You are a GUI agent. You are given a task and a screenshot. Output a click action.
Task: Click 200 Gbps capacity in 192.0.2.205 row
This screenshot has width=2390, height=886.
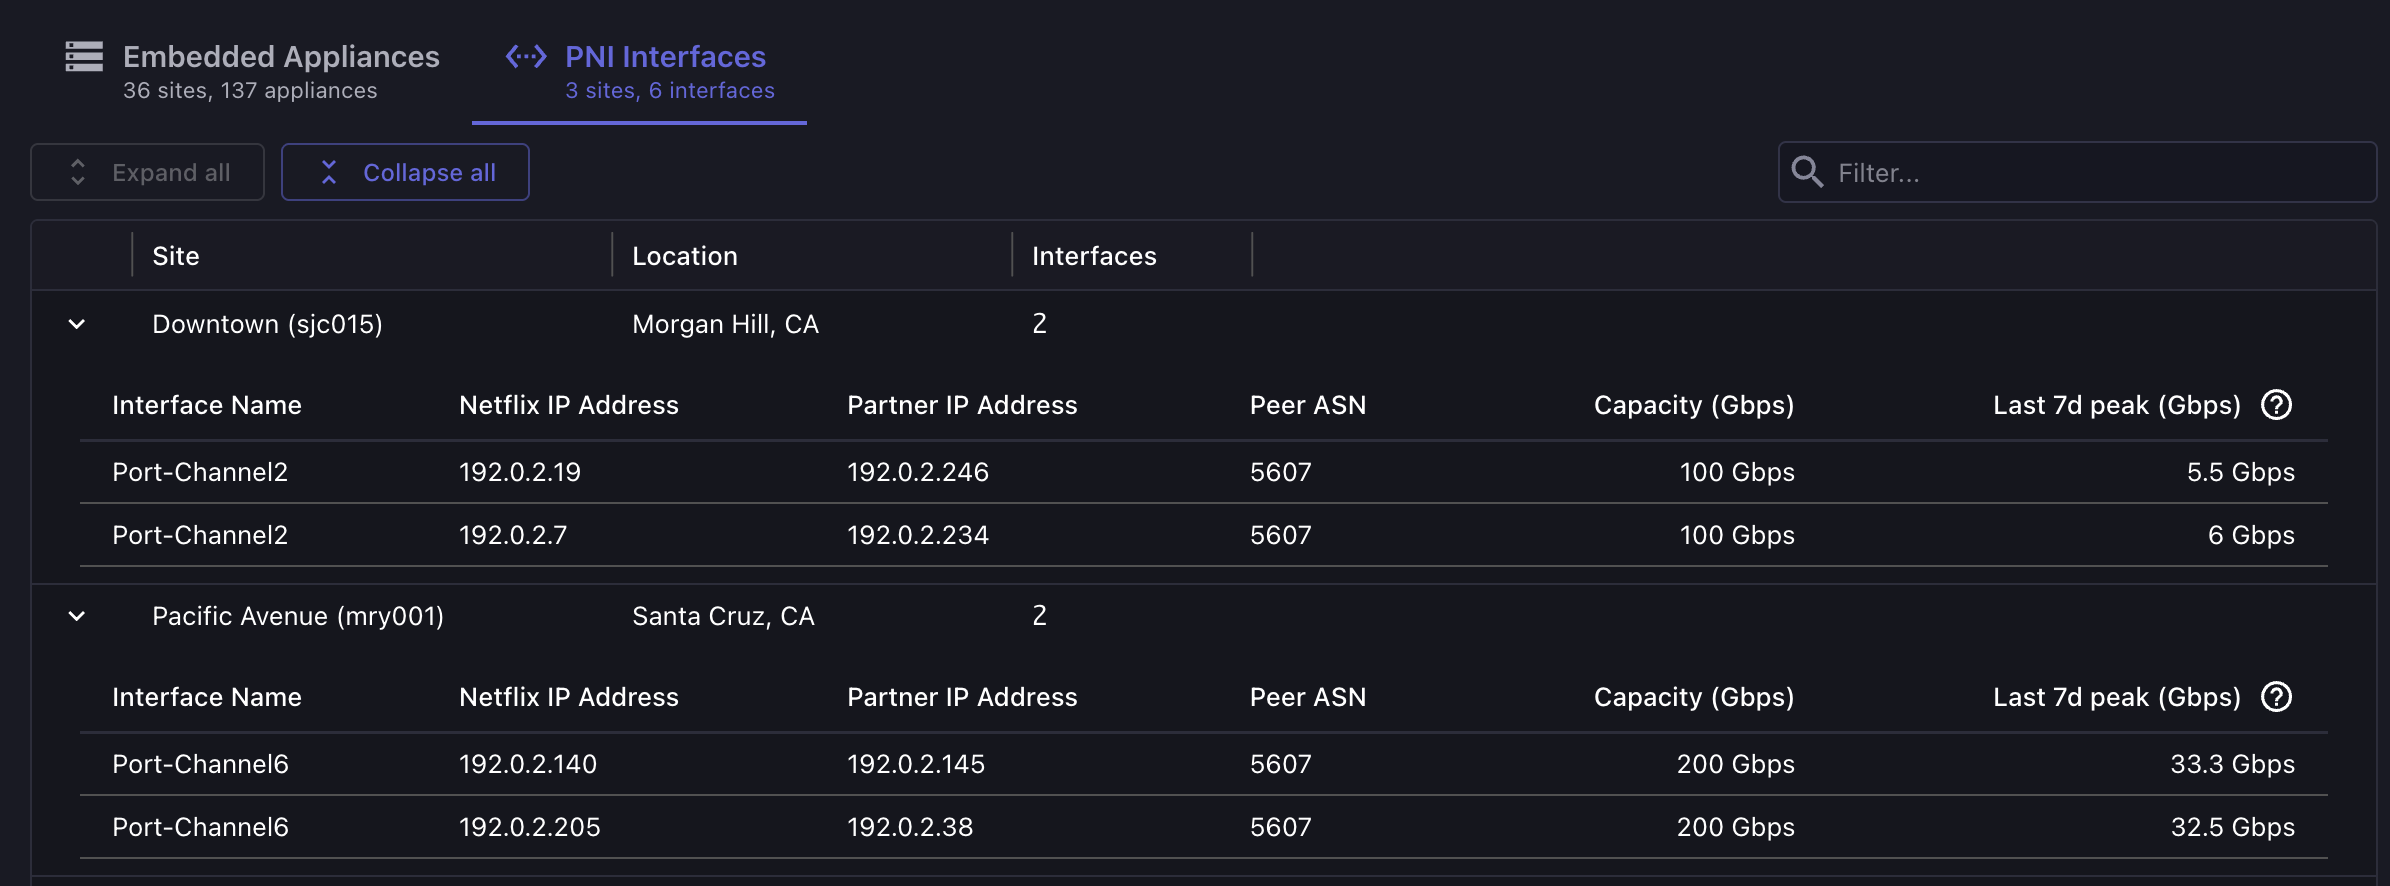pyautogui.click(x=1735, y=827)
